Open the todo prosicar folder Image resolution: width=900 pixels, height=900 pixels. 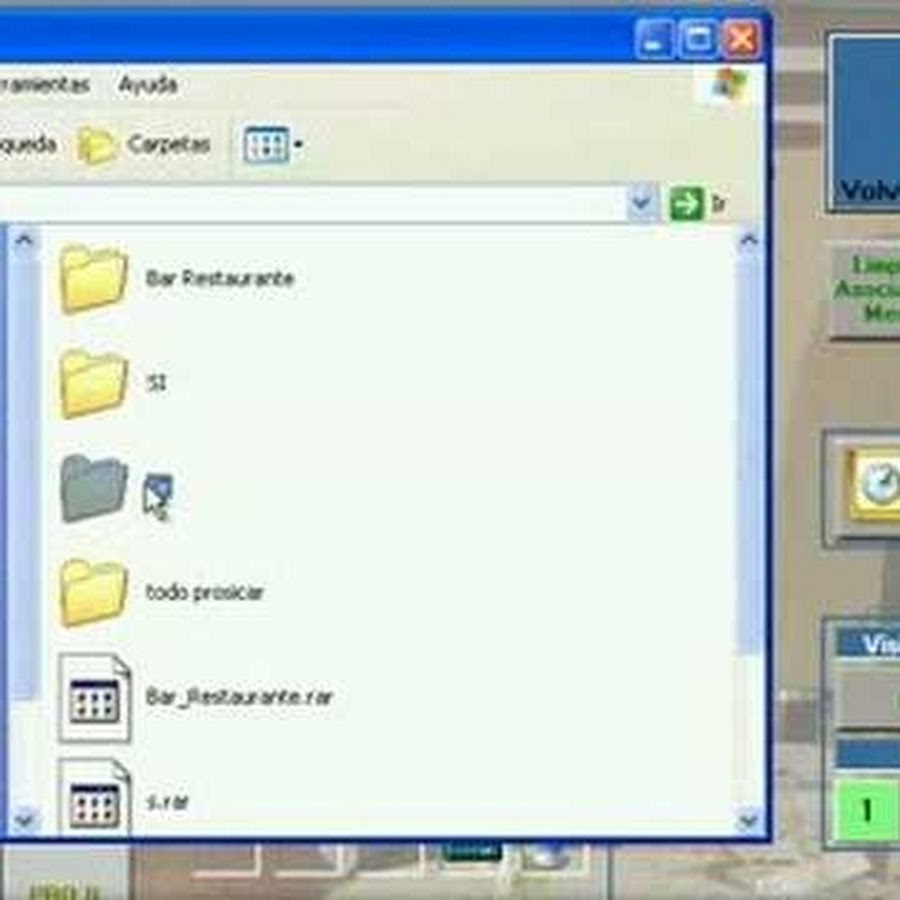pyautogui.click(x=94, y=592)
